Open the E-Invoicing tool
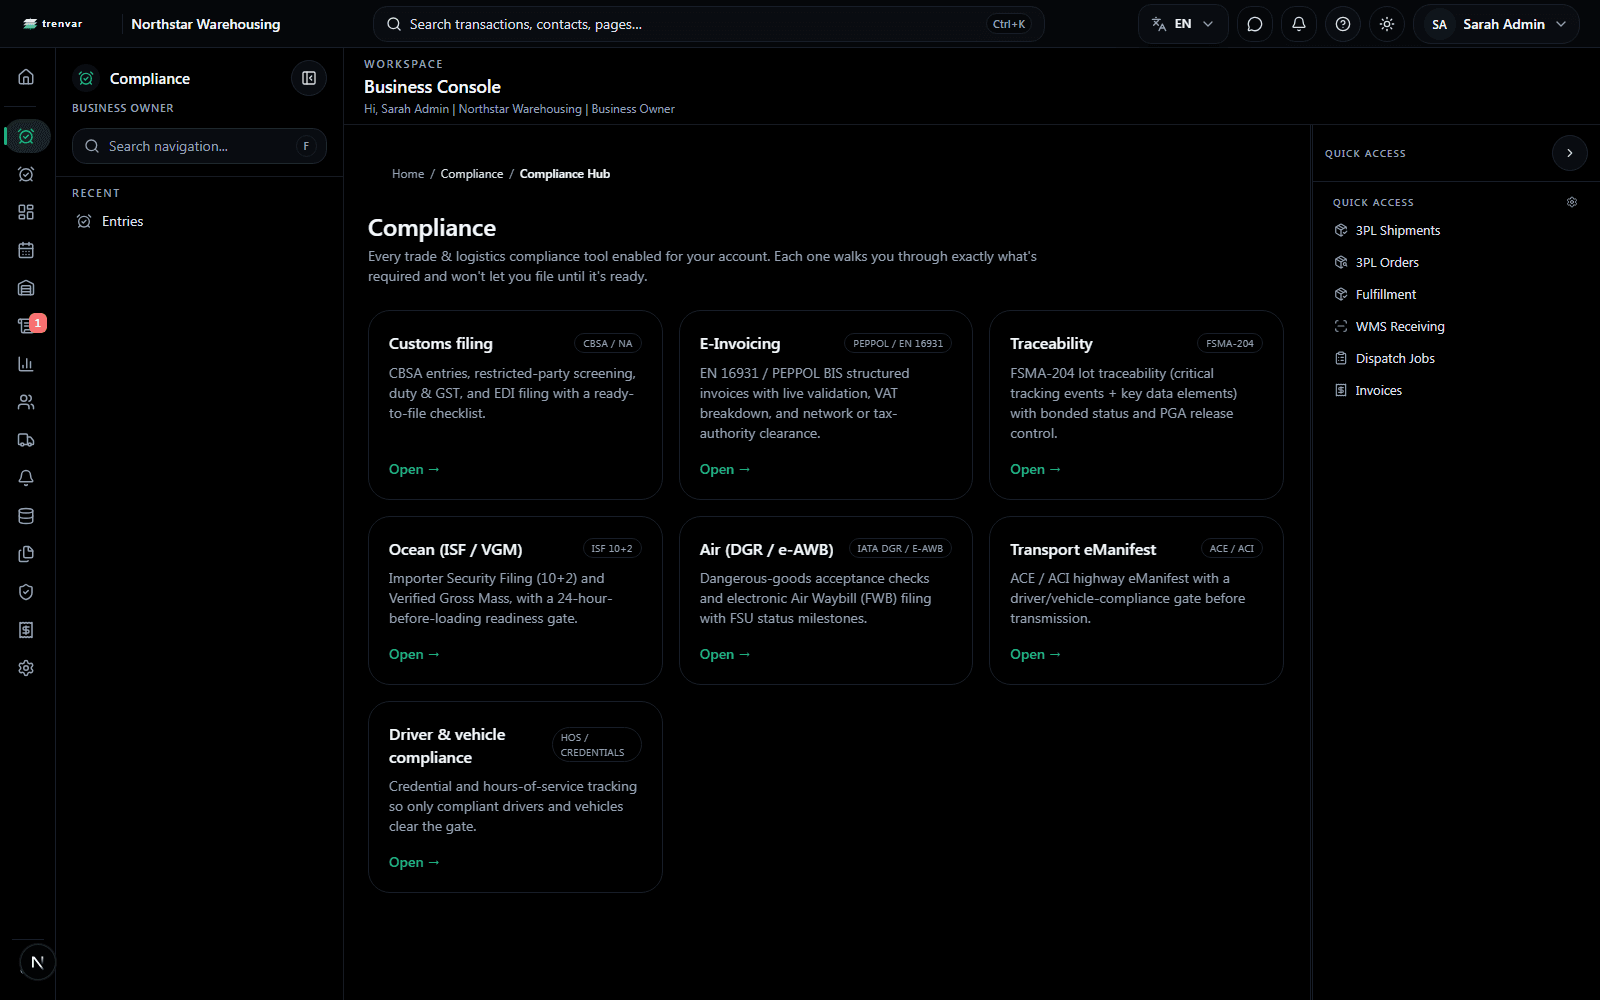 pyautogui.click(x=725, y=469)
